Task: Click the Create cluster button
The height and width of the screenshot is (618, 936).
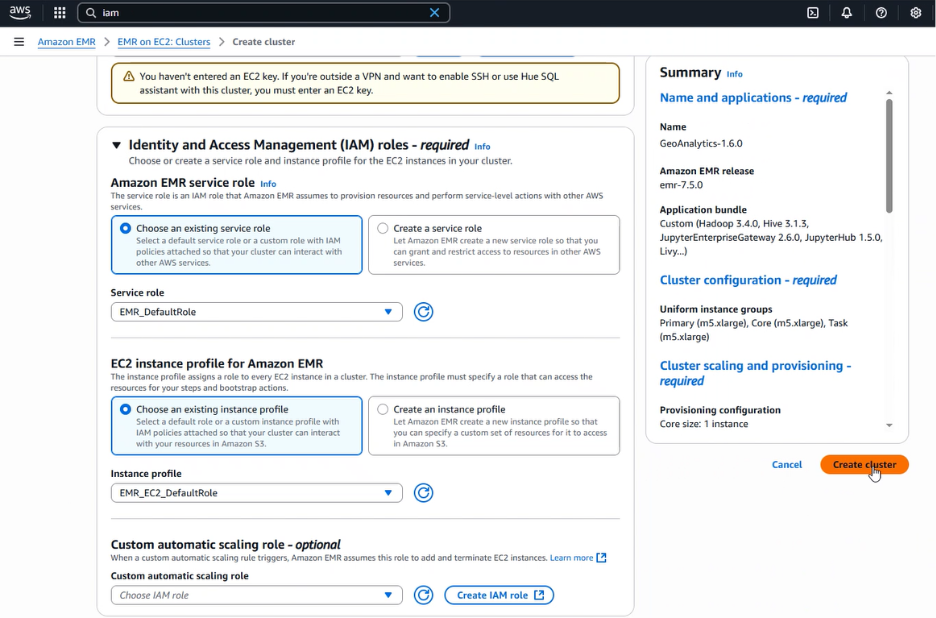Action: [864, 465]
